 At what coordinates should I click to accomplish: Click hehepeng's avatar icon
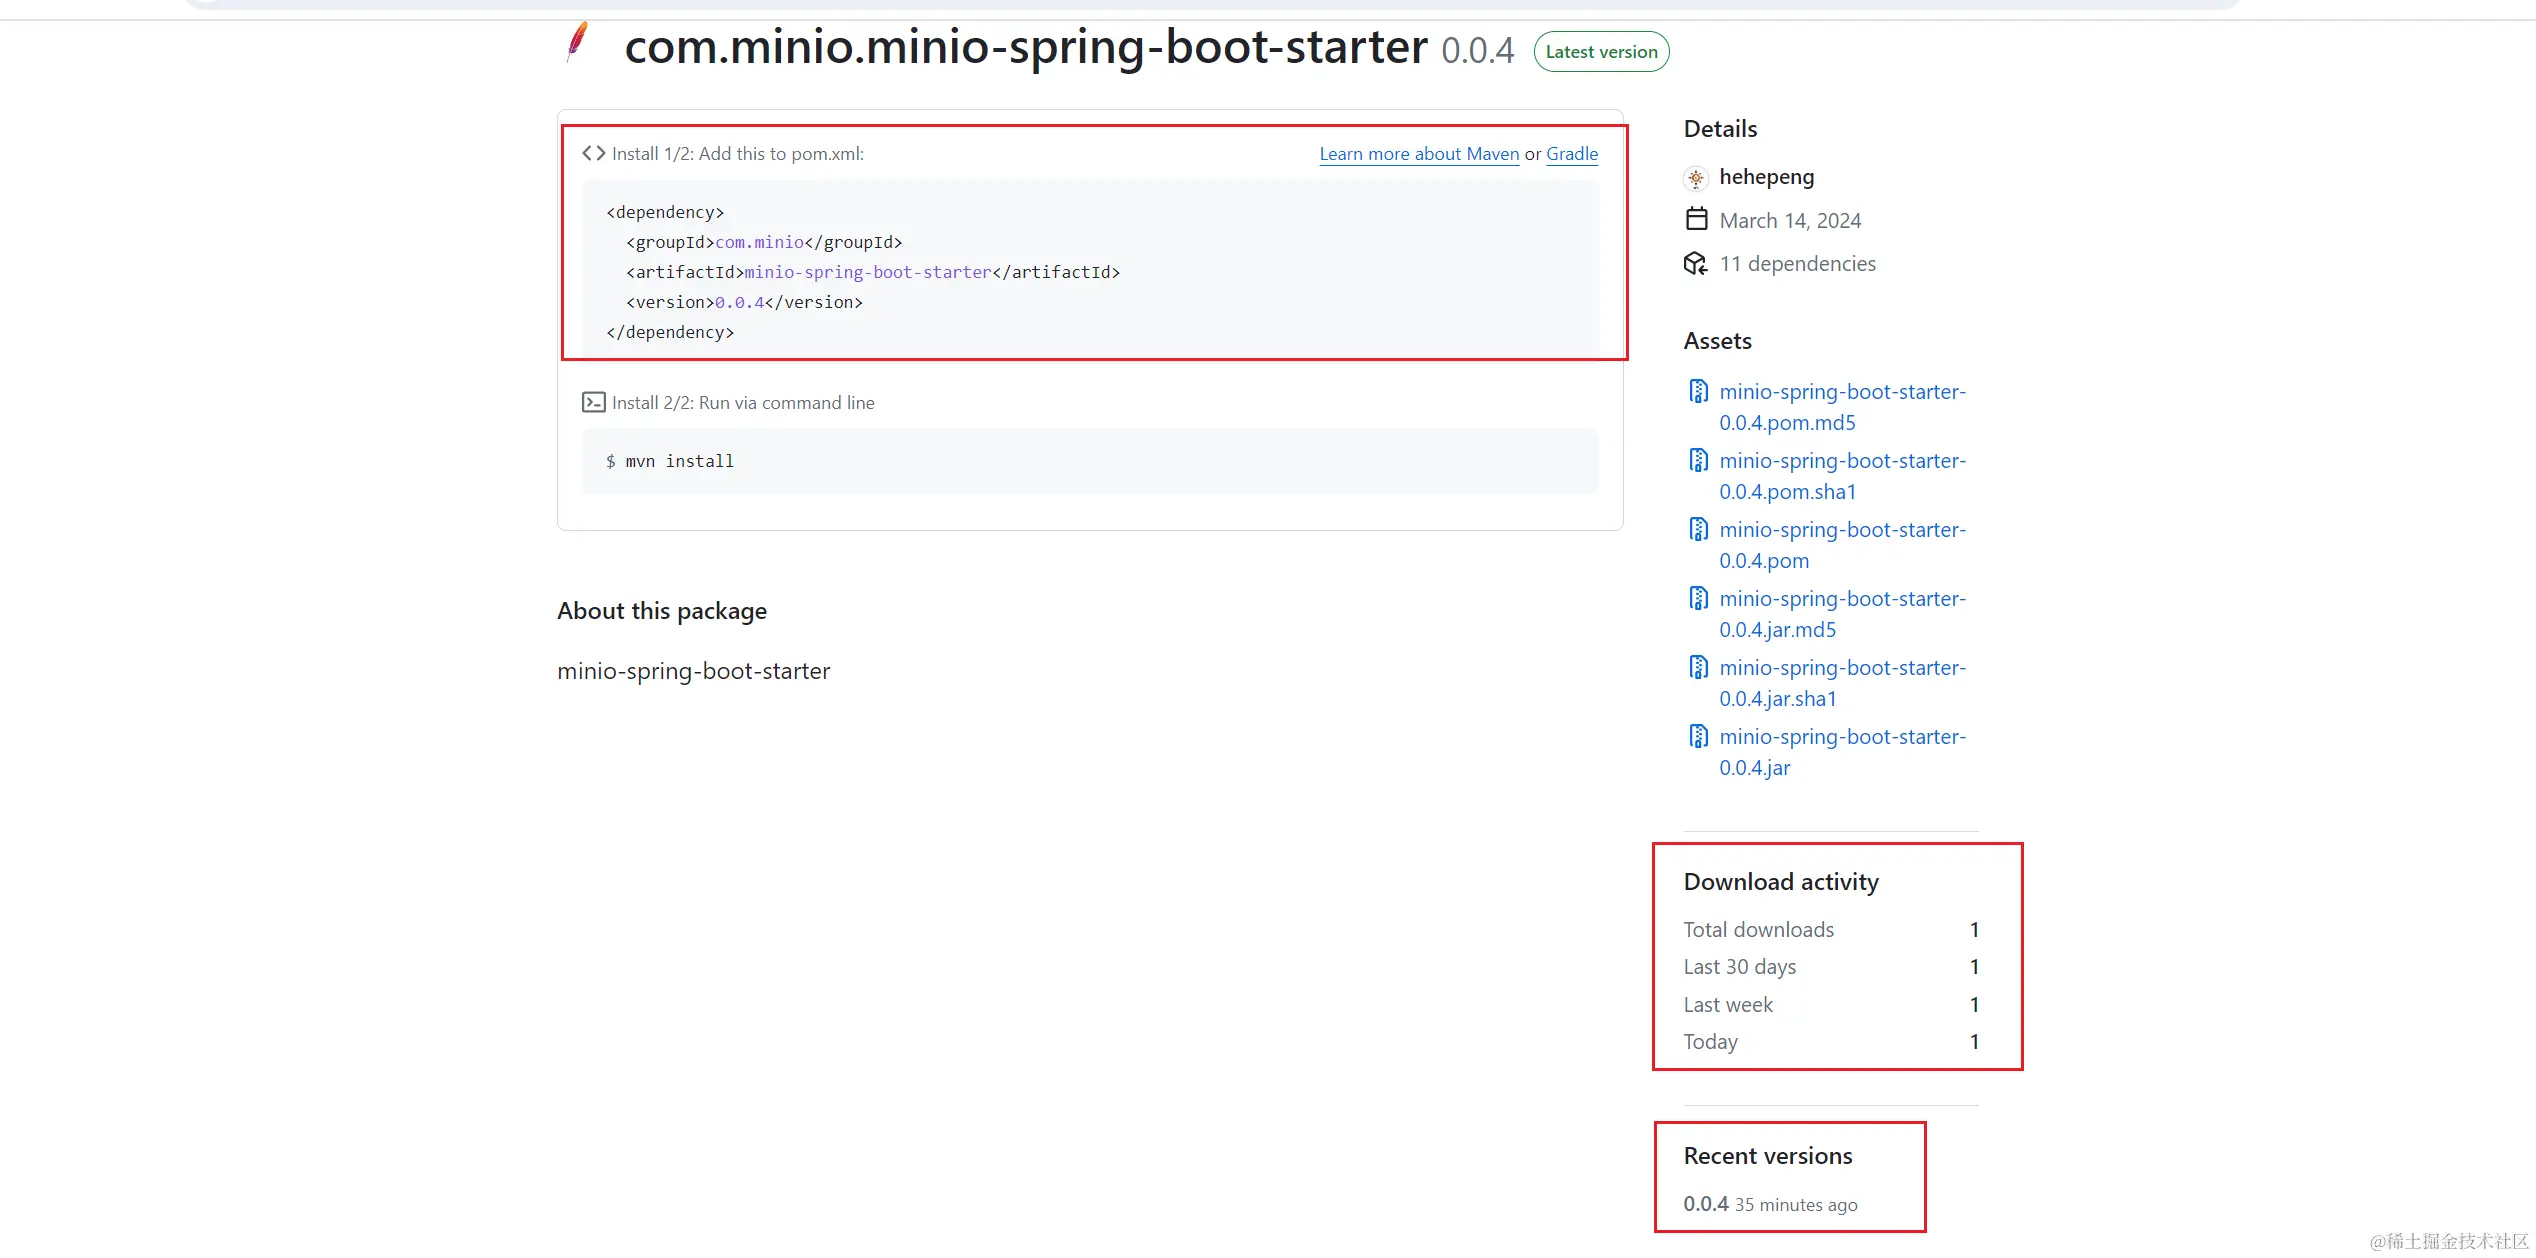click(1696, 178)
